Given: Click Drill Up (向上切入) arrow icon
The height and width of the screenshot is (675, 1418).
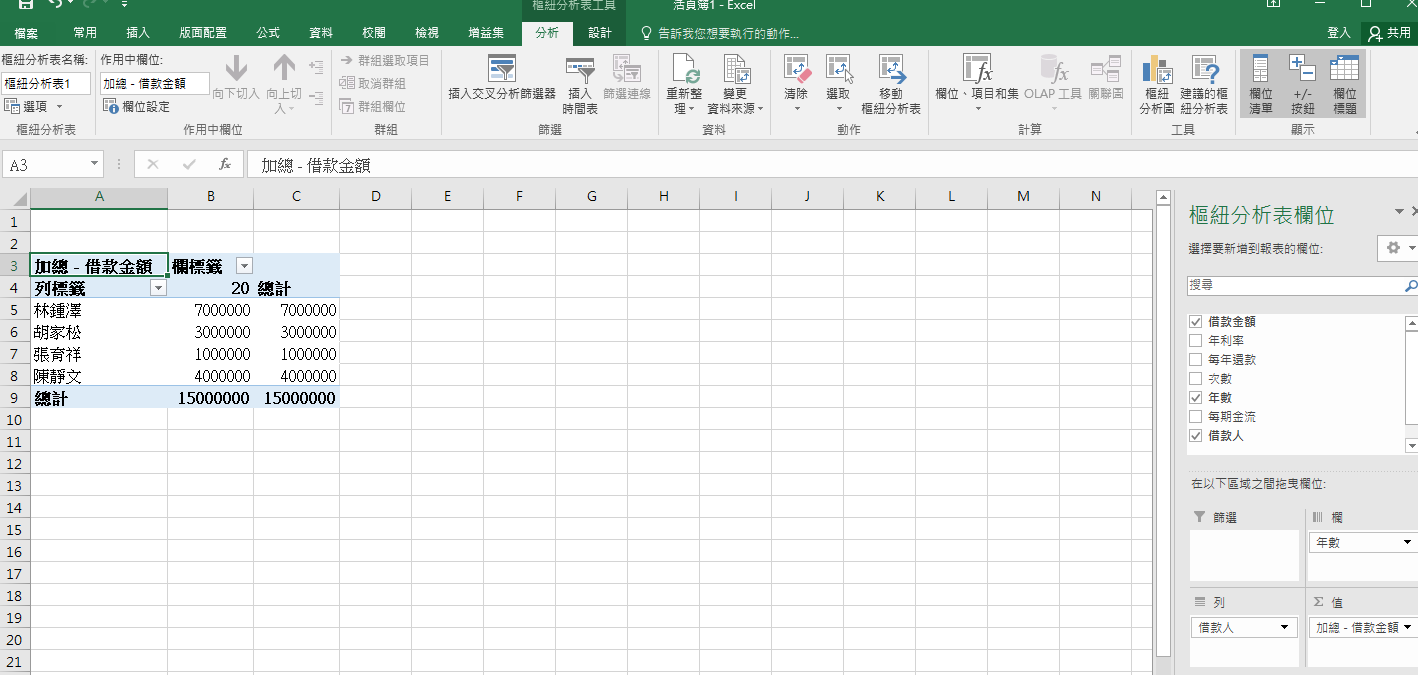Looking at the screenshot, I should 284,68.
